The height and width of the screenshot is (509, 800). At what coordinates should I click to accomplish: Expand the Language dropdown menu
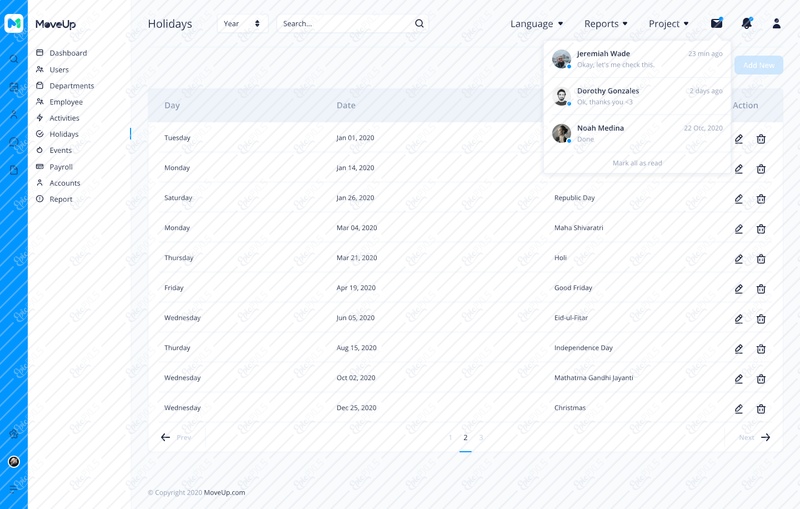coord(536,23)
